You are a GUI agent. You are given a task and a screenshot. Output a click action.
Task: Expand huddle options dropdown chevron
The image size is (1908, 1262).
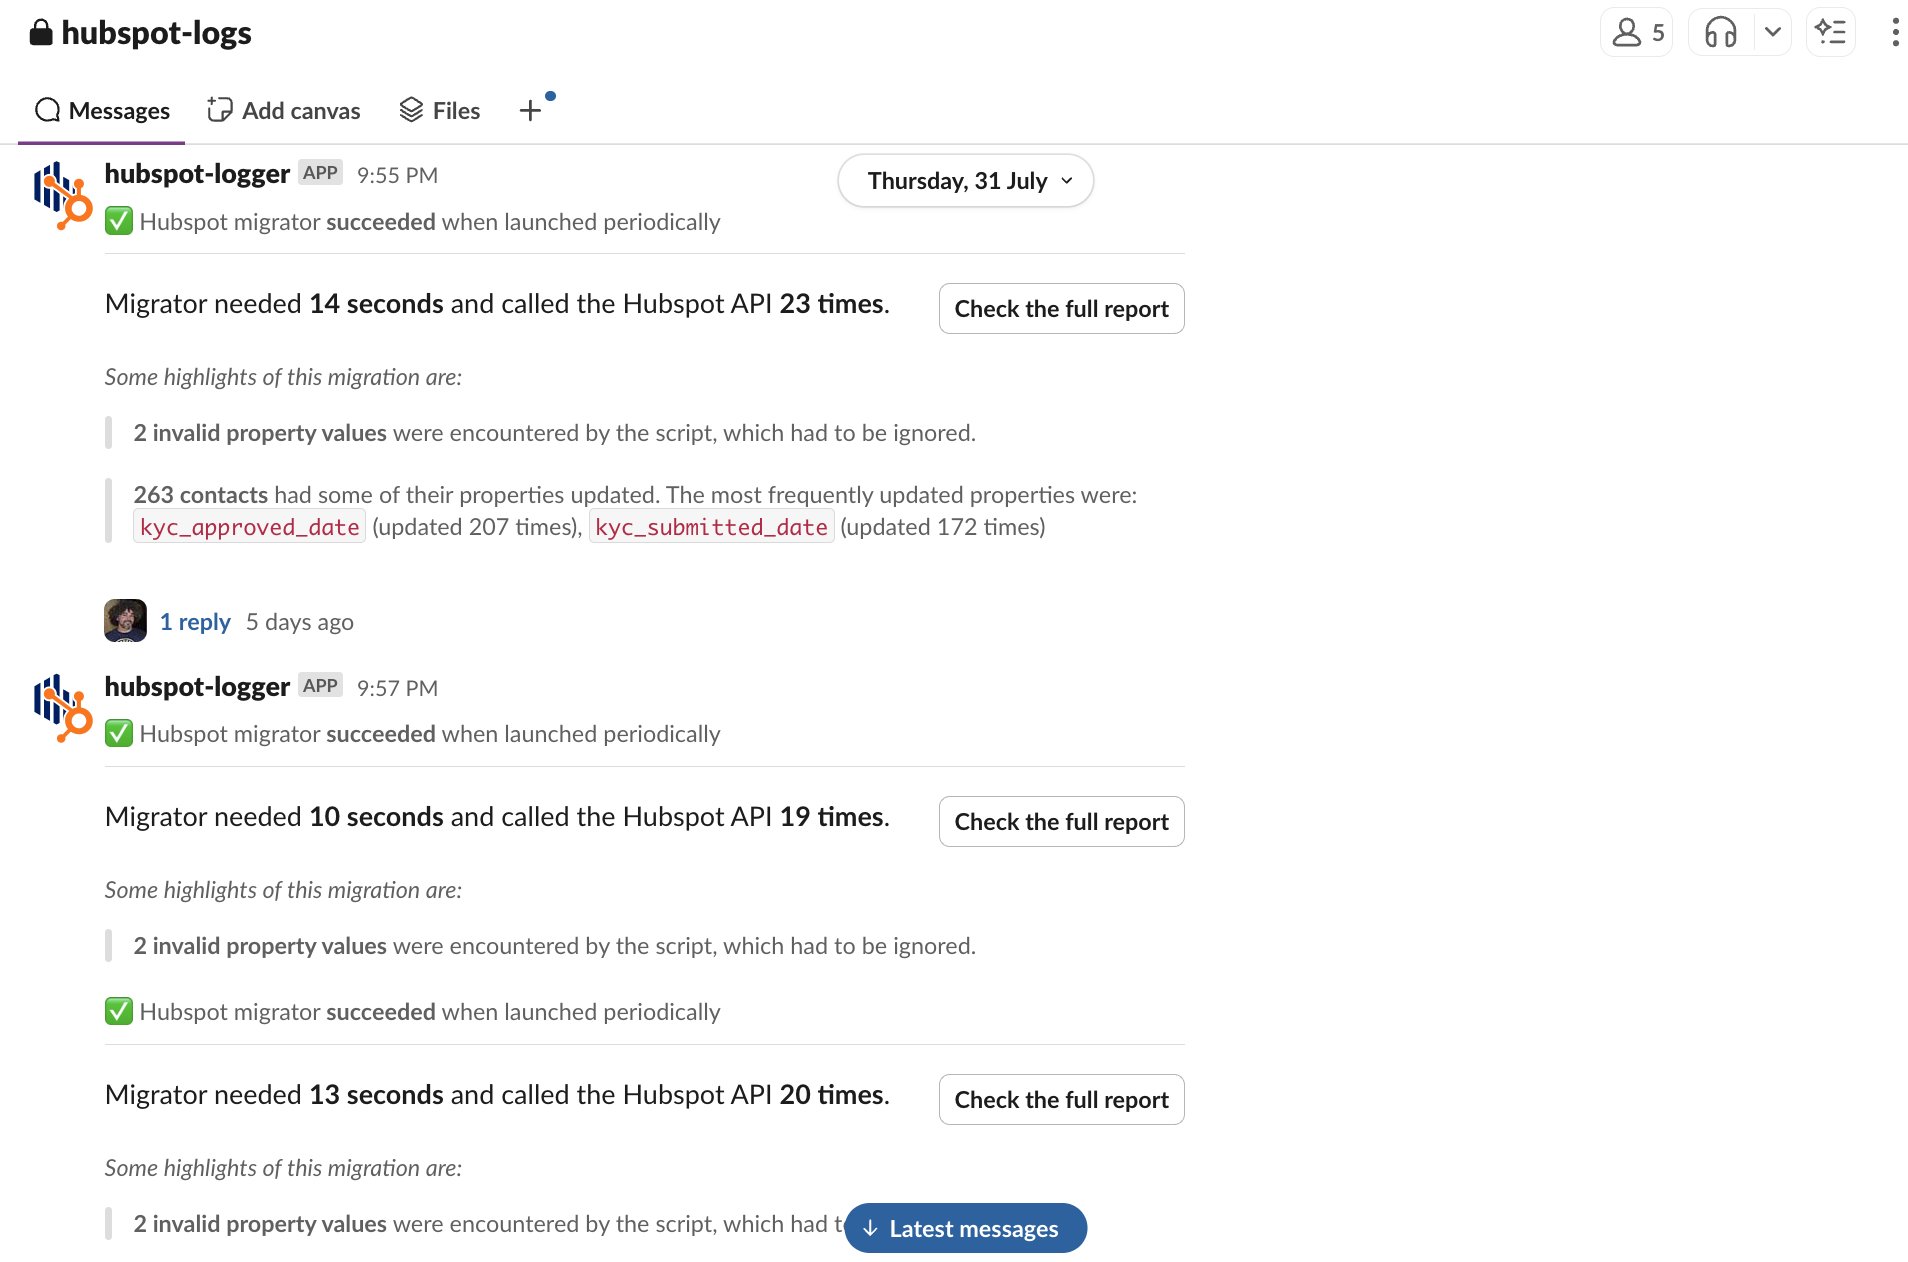click(x=1772, y=33)
